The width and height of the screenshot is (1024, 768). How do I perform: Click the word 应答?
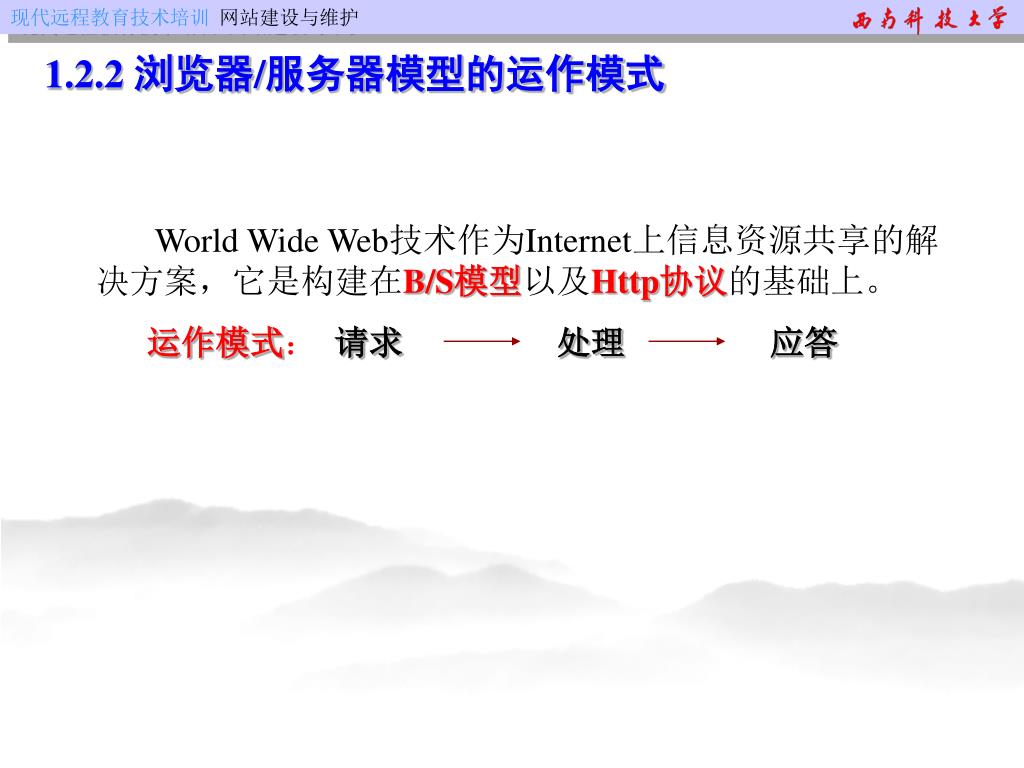(x=804, y=343)
